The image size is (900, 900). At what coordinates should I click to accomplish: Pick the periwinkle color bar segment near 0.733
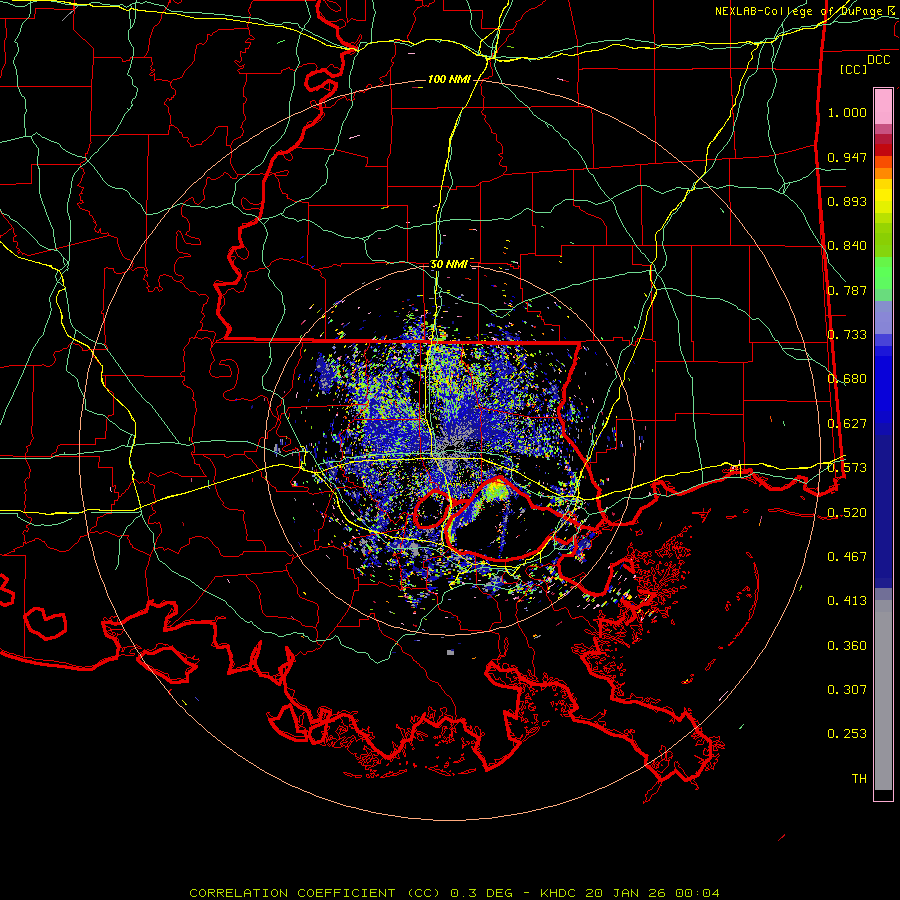pos(883,319)
